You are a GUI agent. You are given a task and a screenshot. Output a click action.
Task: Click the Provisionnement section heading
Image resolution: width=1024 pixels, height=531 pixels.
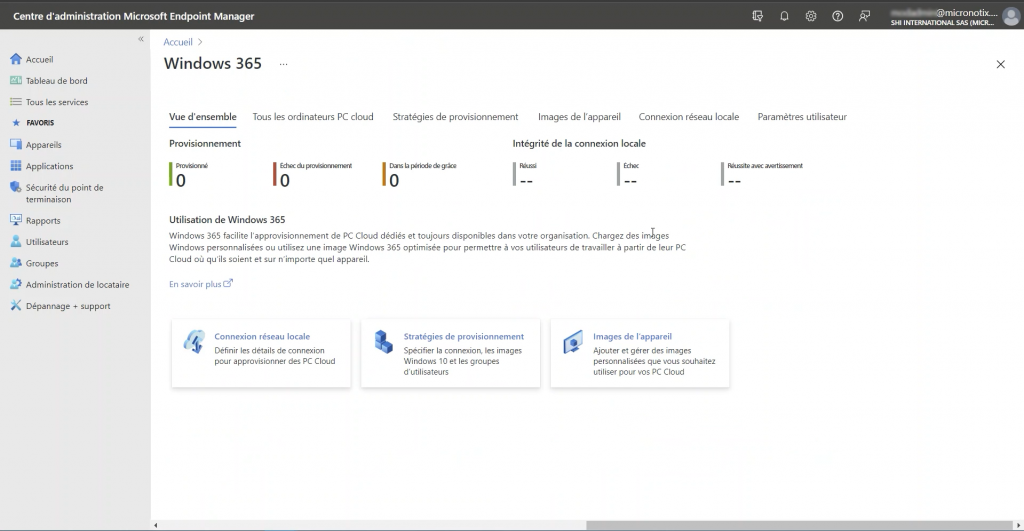(205, 144)
